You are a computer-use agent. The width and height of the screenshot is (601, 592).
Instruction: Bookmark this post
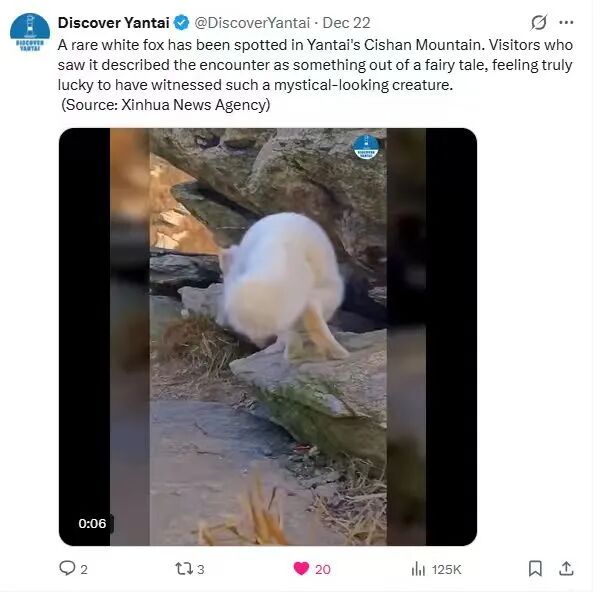535,568
